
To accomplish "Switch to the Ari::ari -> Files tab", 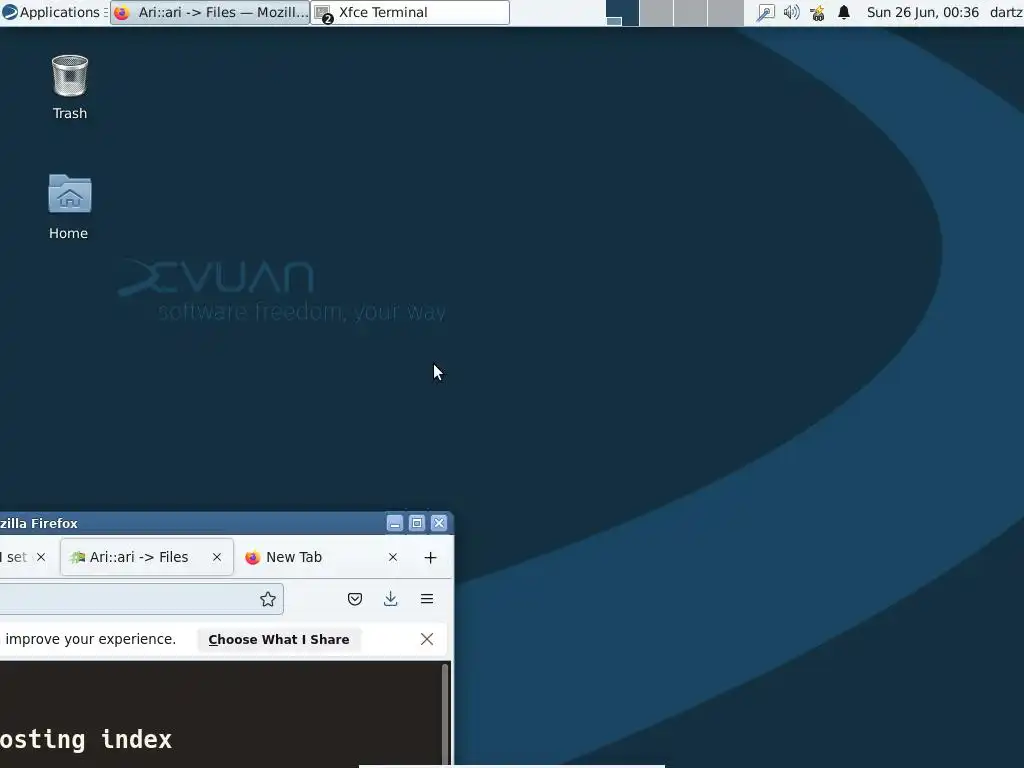I will pos(147,557).
